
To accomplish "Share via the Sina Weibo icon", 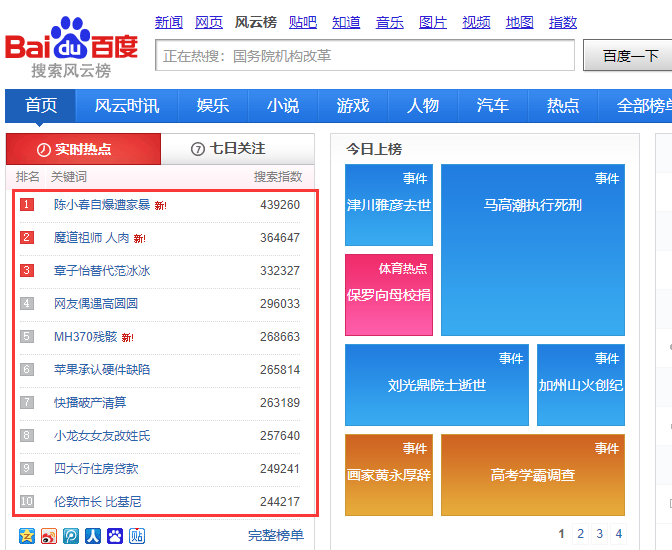I will (49, 536).
